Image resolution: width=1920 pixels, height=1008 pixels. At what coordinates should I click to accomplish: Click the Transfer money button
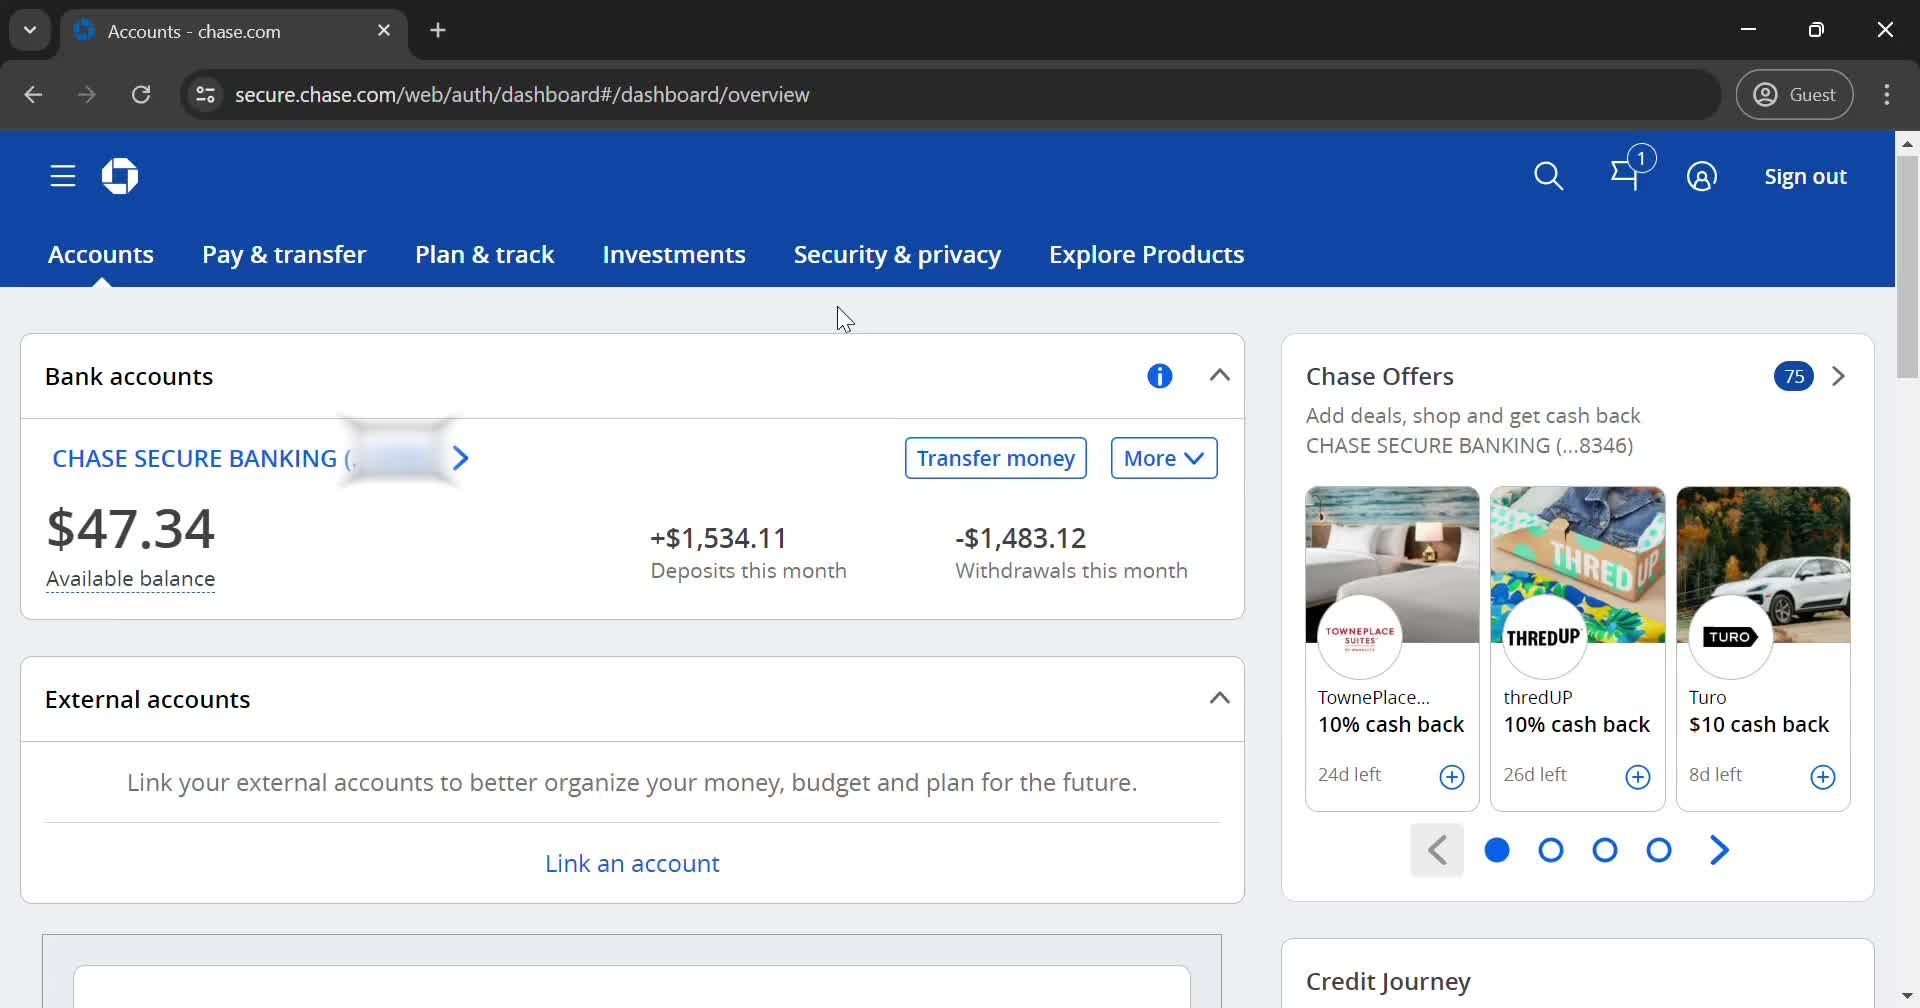[x=995, y=458]
